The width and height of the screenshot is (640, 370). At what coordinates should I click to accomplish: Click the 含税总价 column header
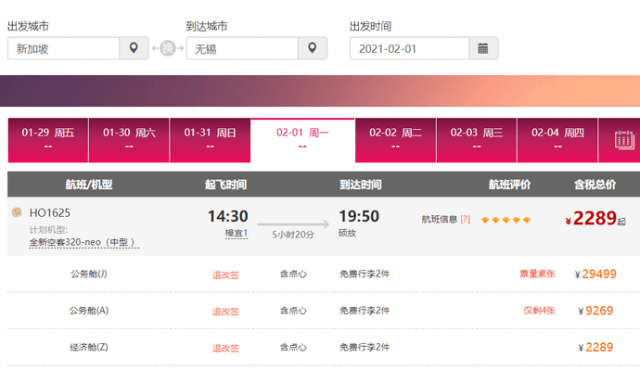(595, 184)
